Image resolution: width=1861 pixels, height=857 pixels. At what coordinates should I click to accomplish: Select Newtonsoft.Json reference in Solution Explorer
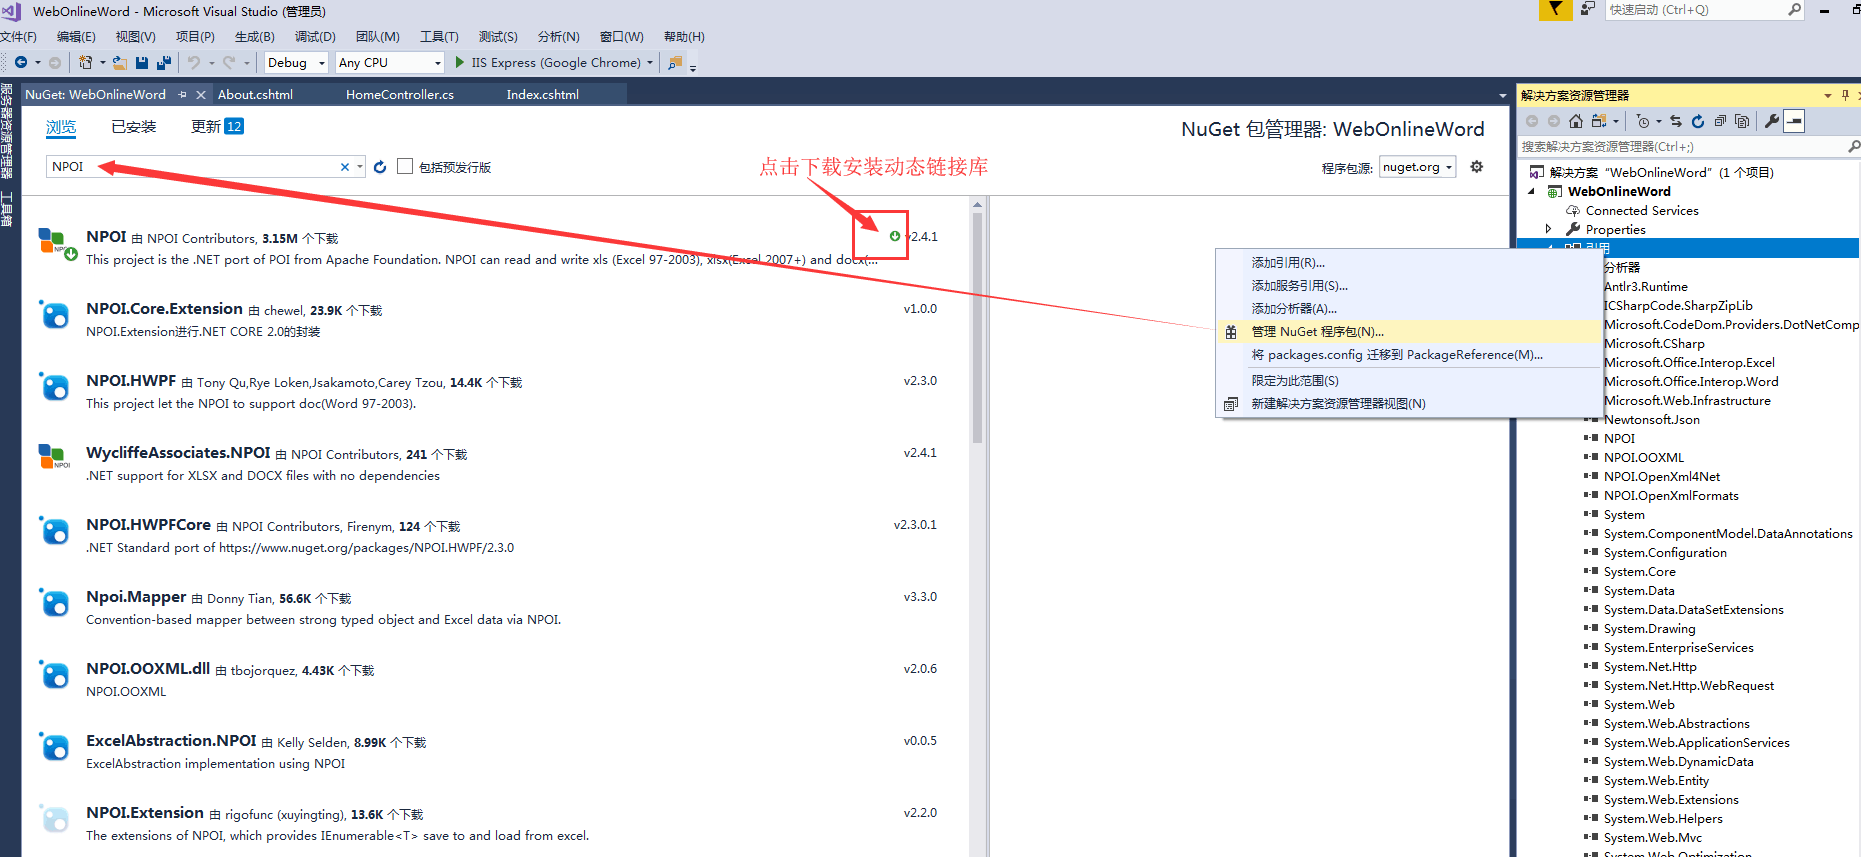click(1651, 419)
